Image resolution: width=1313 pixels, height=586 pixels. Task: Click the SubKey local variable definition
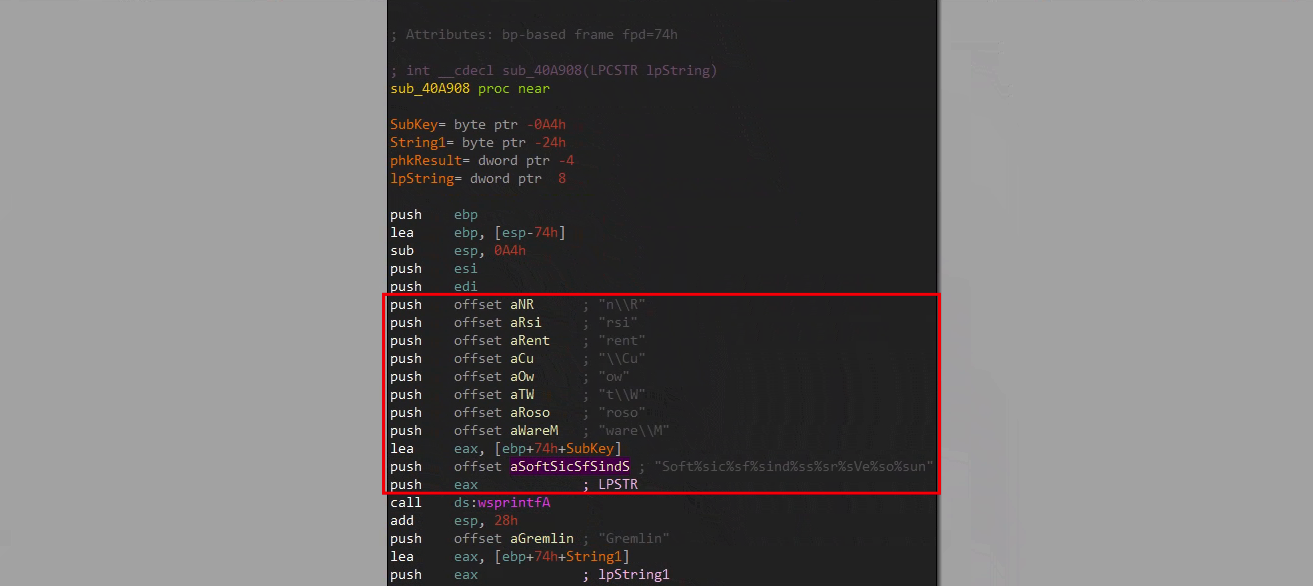(x=414, y=125)
